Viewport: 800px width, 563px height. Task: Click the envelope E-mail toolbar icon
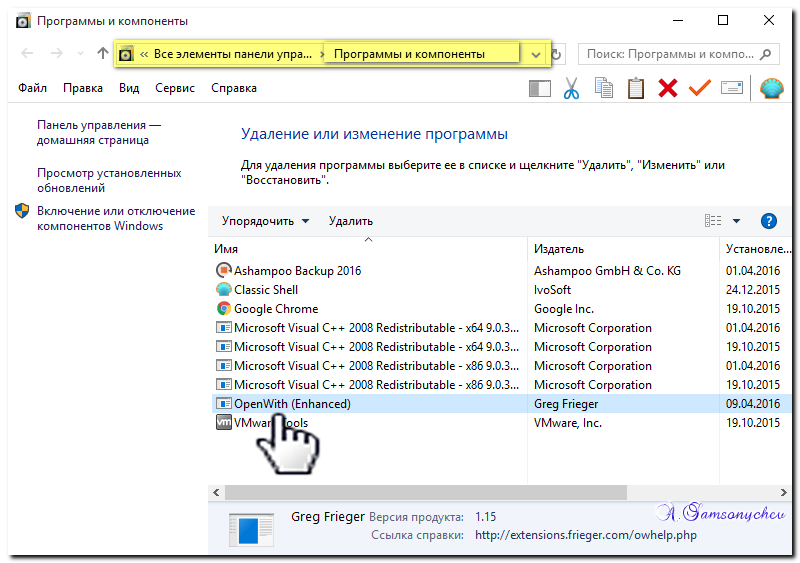coord(732,88)
